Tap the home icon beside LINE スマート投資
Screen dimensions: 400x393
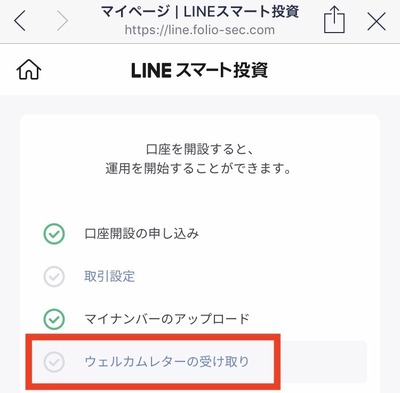click(x=29, y=70)
